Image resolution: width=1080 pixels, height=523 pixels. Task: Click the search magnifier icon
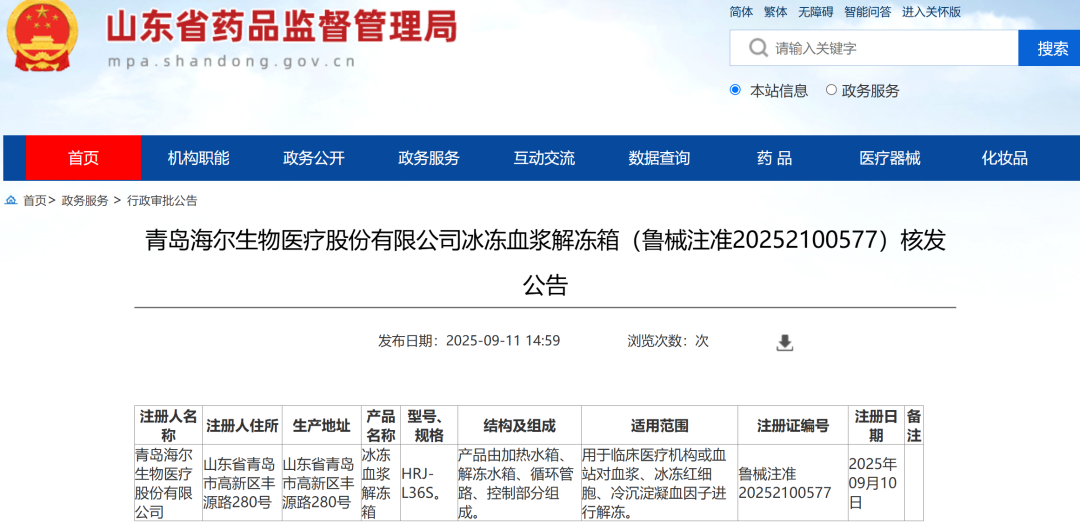tap(758, 48)
